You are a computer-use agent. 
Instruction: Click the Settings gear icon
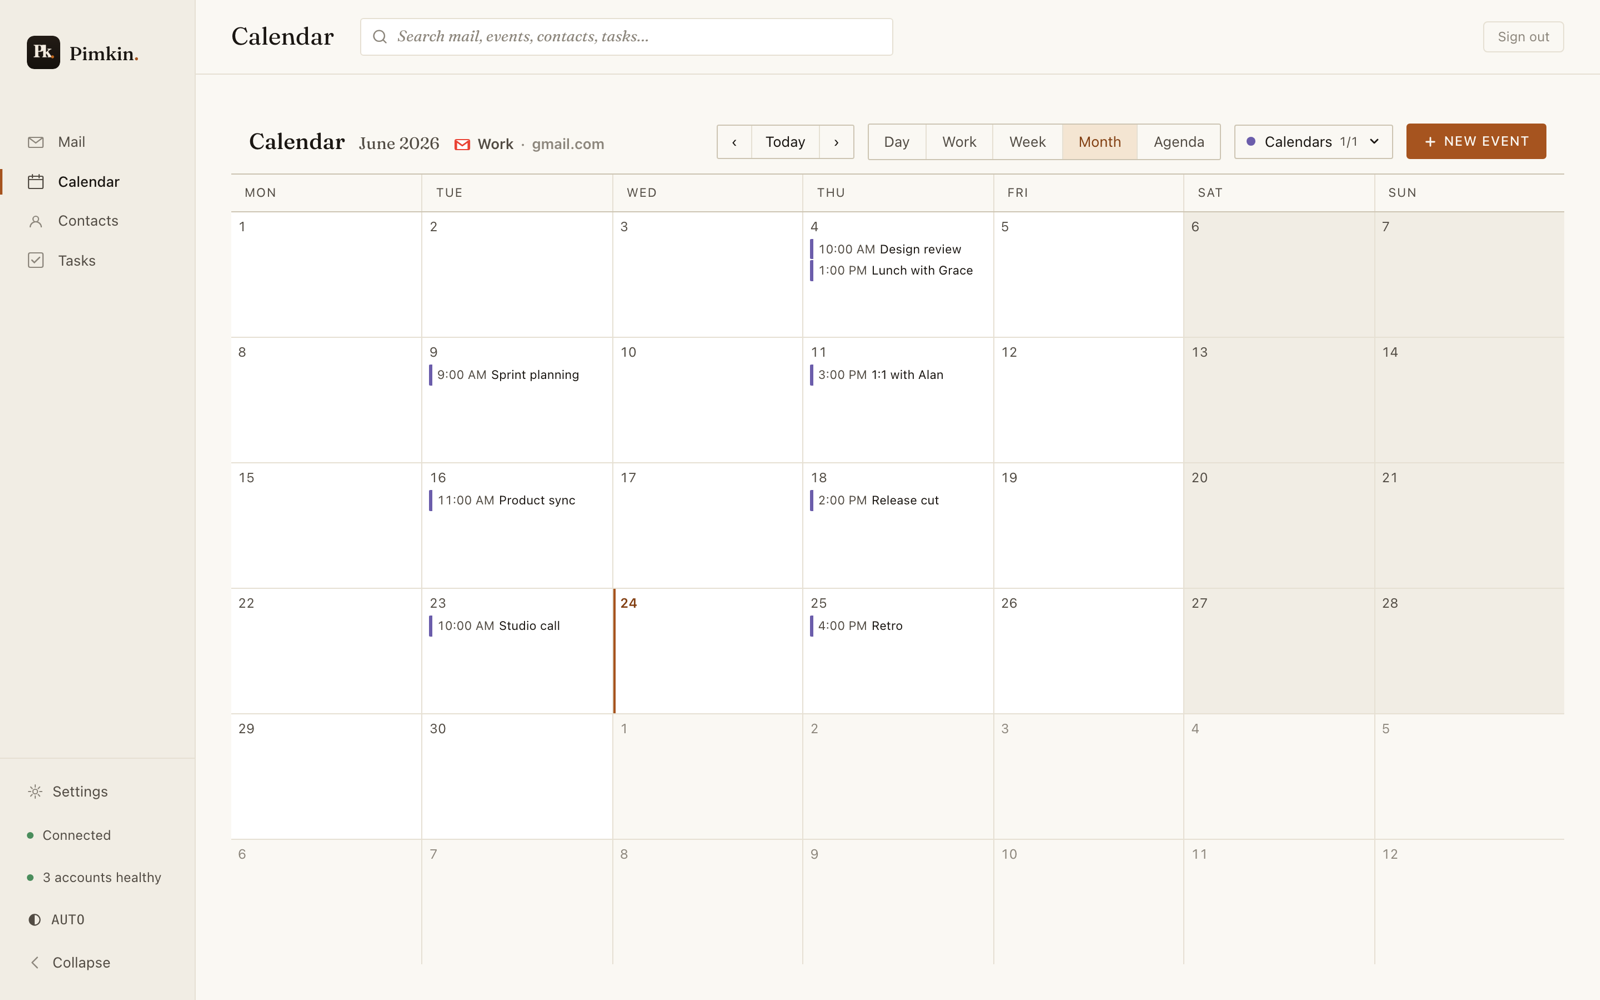(x=35, y=791)
